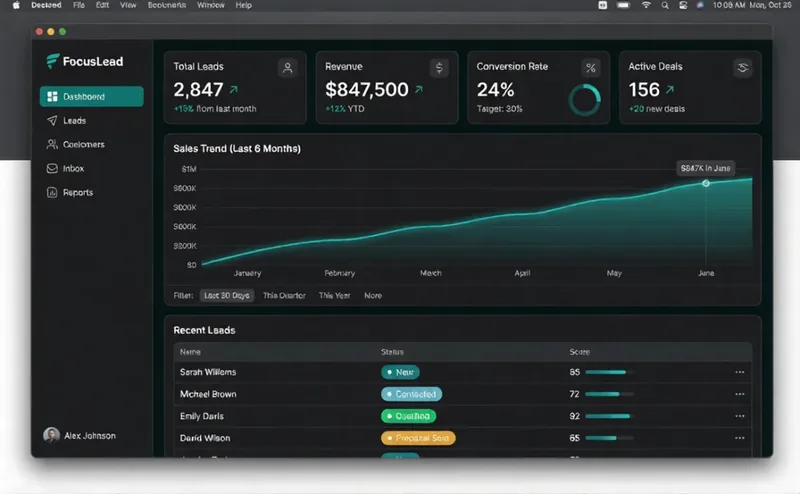Open the Leads sidebar icon
This screenshot has height=494, width=800.
(x=52, y=120)
